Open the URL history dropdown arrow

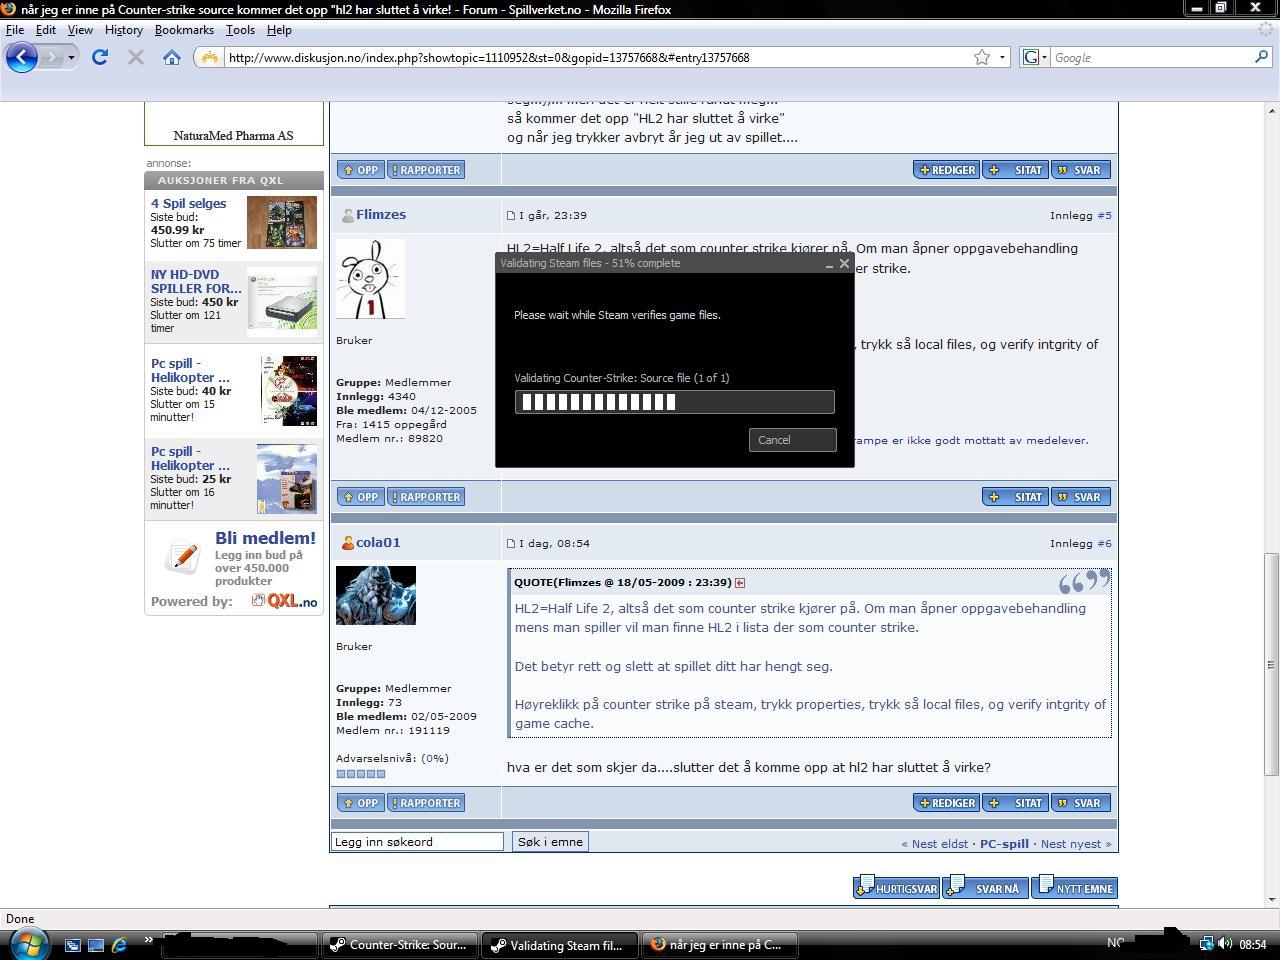click(1002, 57)
